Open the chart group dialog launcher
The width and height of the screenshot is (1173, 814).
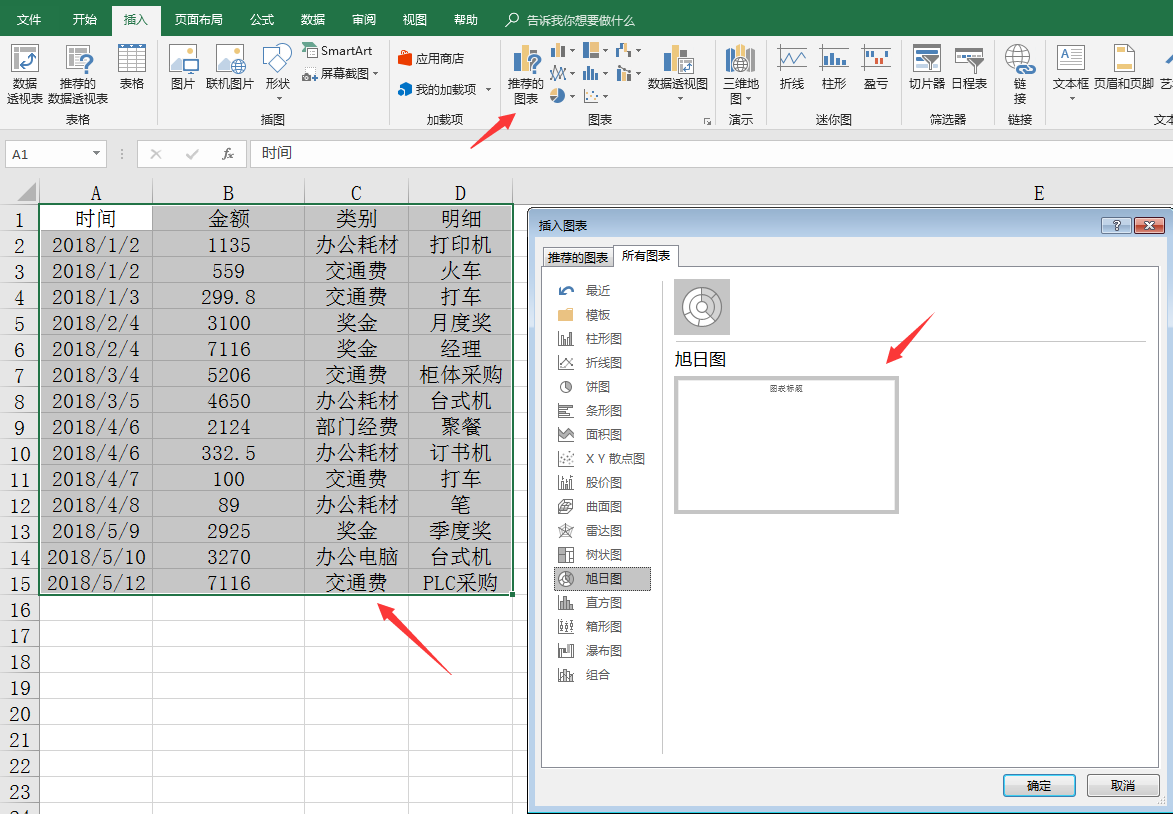[707, 120]
